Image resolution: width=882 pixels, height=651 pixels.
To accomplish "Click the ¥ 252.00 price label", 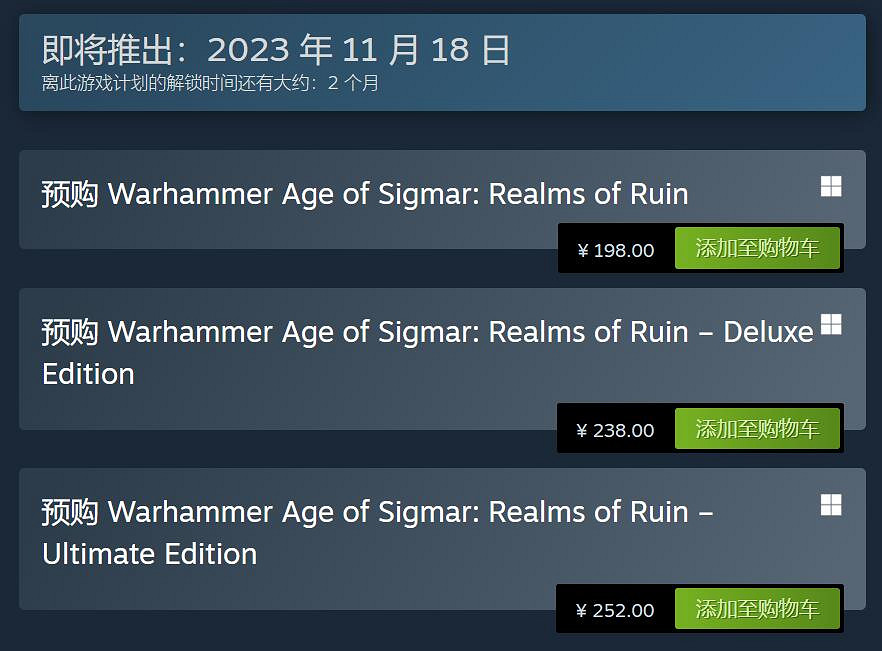I will [x=616, y=610].
